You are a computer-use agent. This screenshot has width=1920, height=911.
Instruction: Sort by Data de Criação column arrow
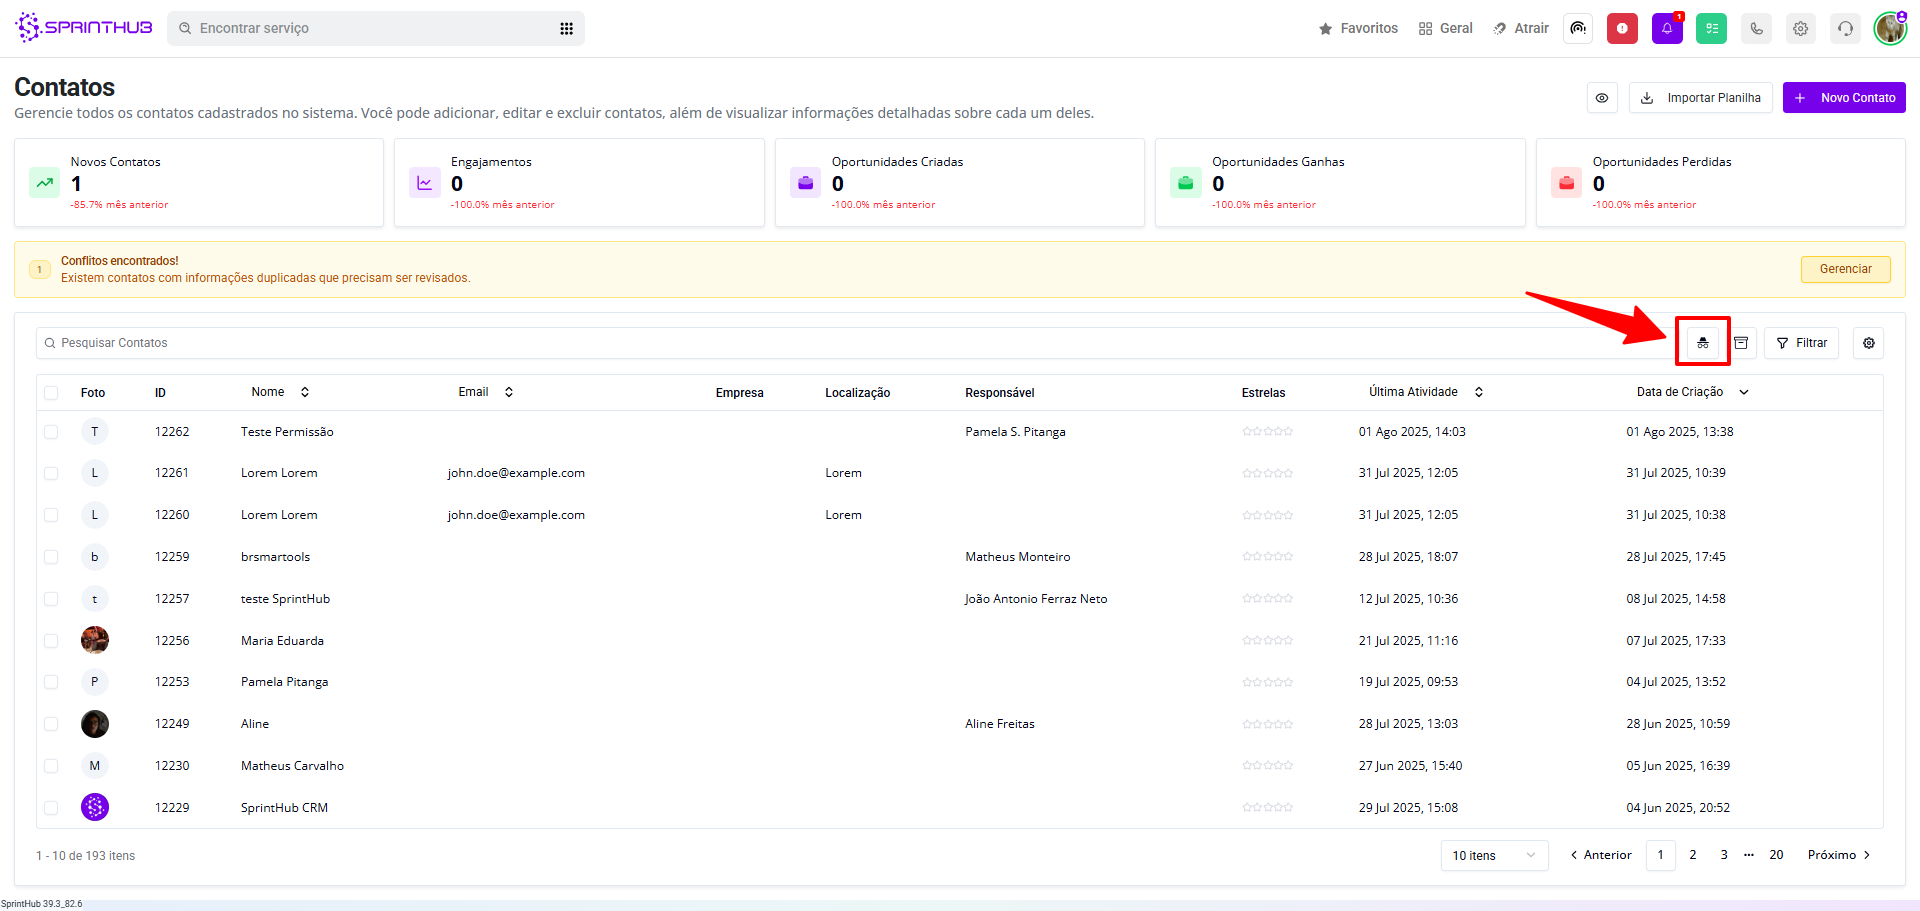(x=1744, y=392)
